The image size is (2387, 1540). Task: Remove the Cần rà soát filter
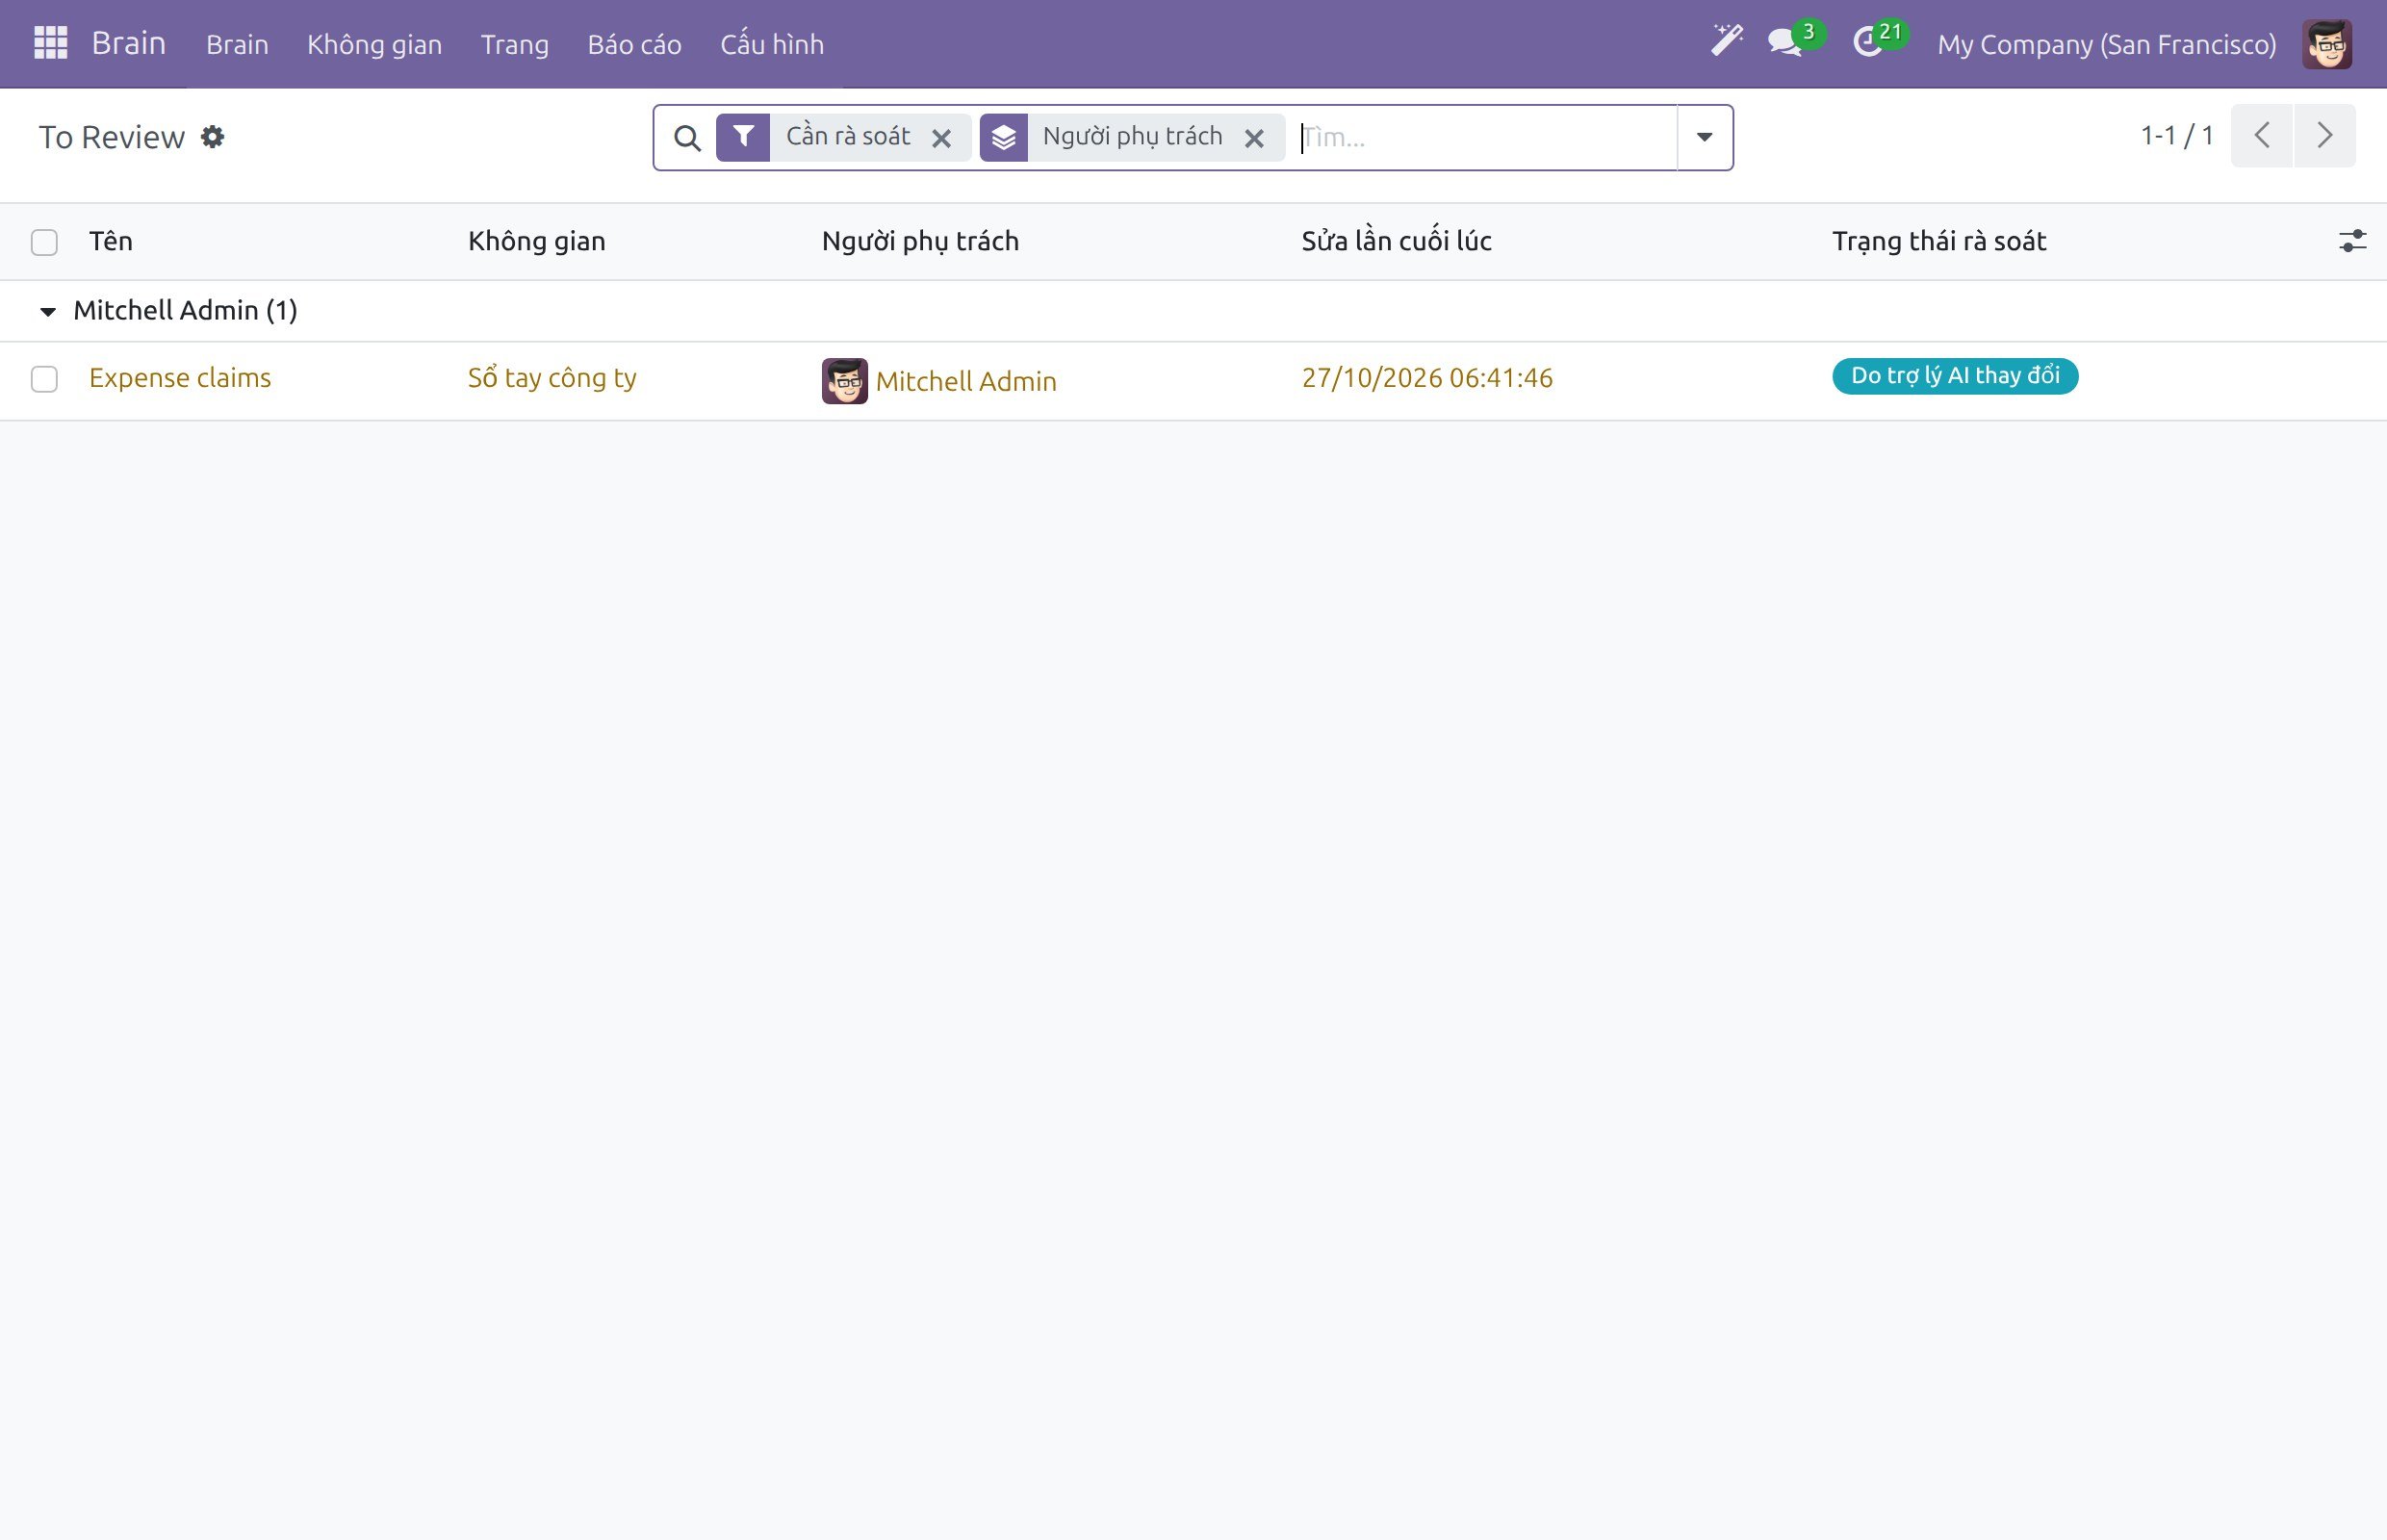(941, 138)
